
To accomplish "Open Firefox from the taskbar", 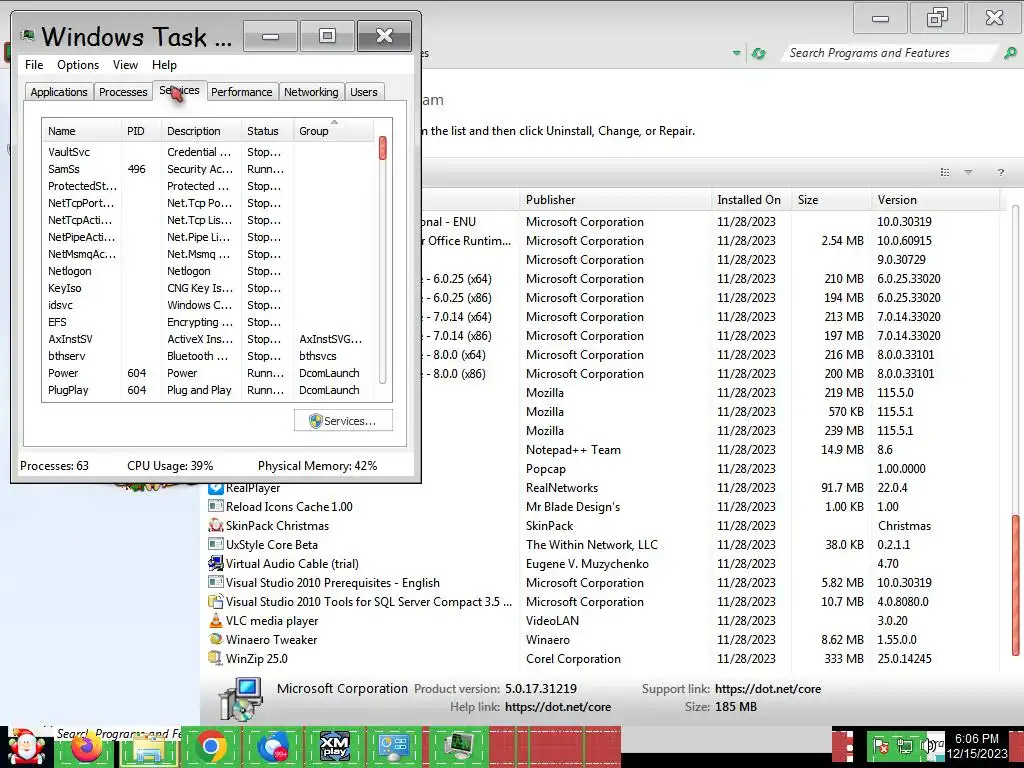I will pos(86,746).
